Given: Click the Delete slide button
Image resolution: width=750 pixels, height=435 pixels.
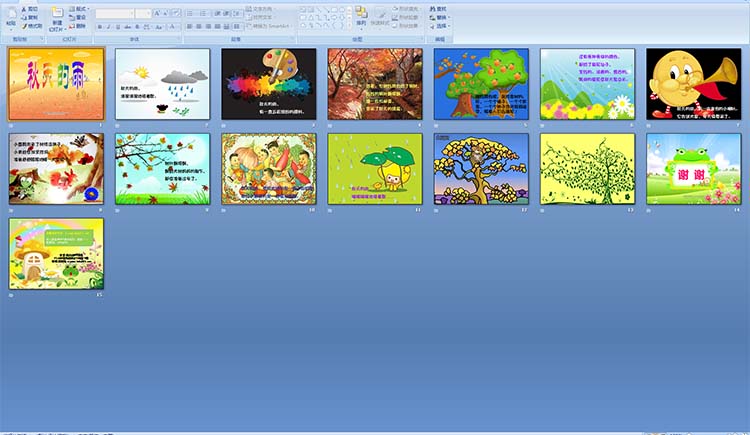Looking at the screenshot, I should (x=77, y=26).
